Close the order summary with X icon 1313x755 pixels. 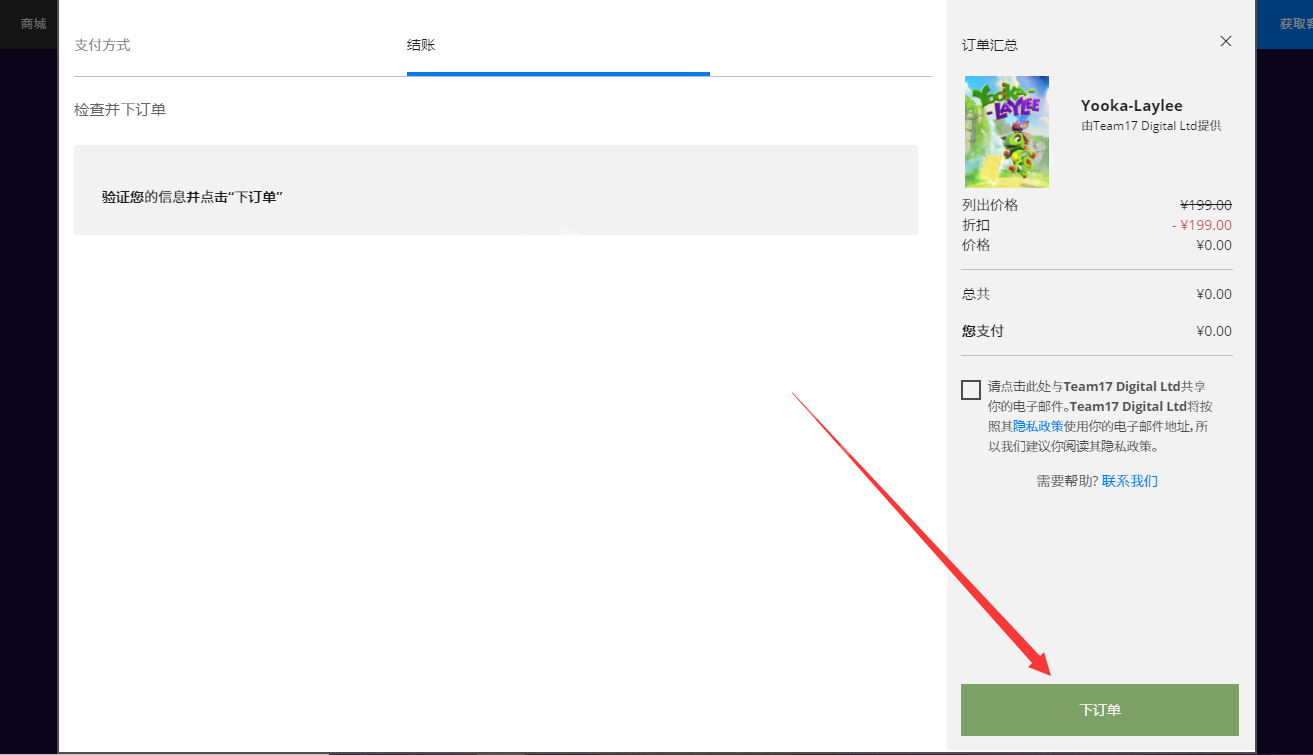click(1226, 41)
